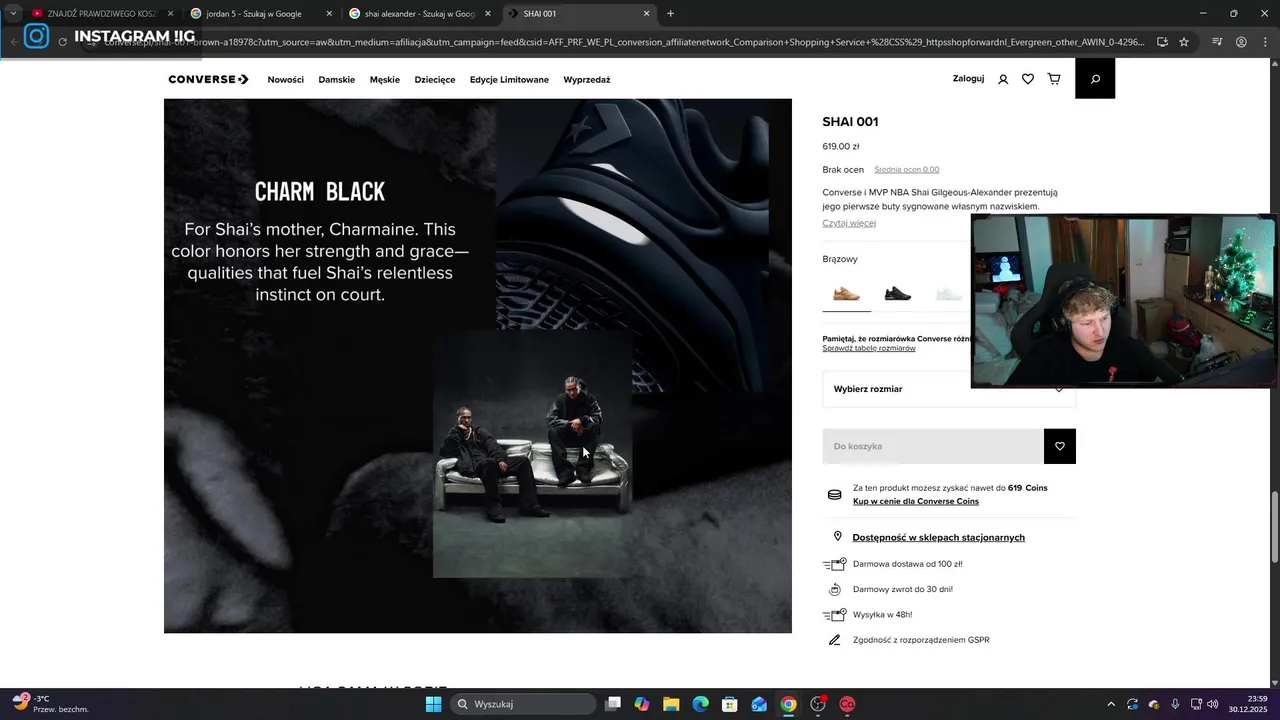The height and width of the screenshot is (720, 1280).
Task: Open the shopping cart icon
Action: point(1054,79)
